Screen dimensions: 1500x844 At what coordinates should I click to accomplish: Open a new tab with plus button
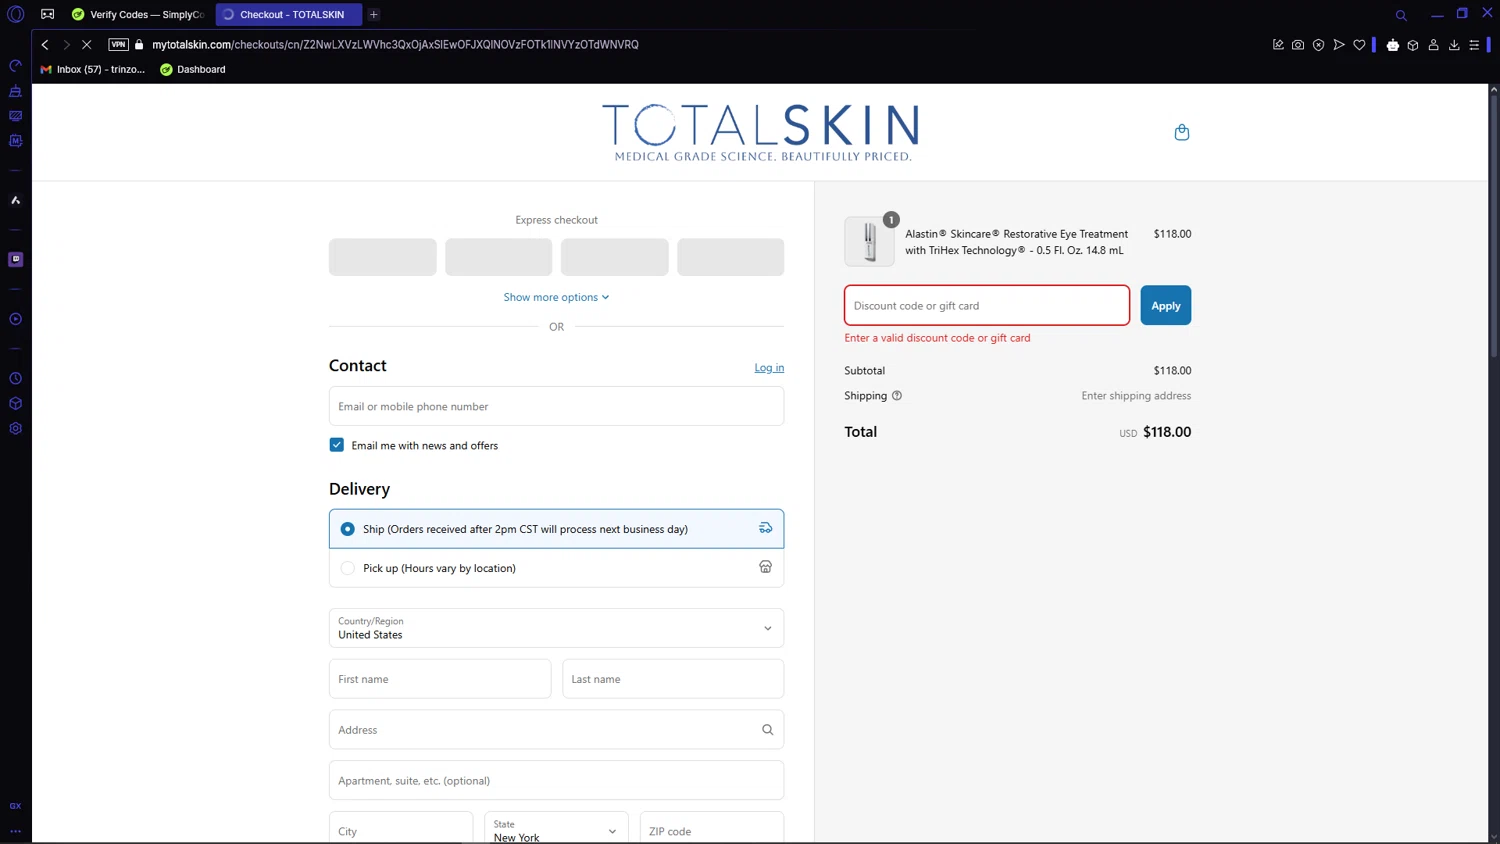pyautogui.click(x=374, y=14)
